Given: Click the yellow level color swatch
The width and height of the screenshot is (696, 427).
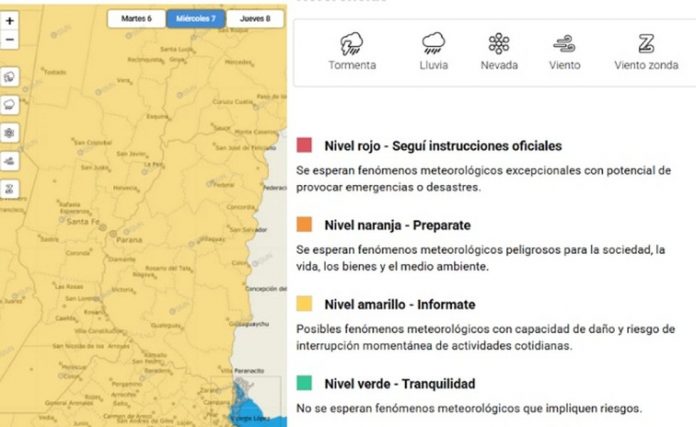Looking at the screenshot, I should [304, 304].
